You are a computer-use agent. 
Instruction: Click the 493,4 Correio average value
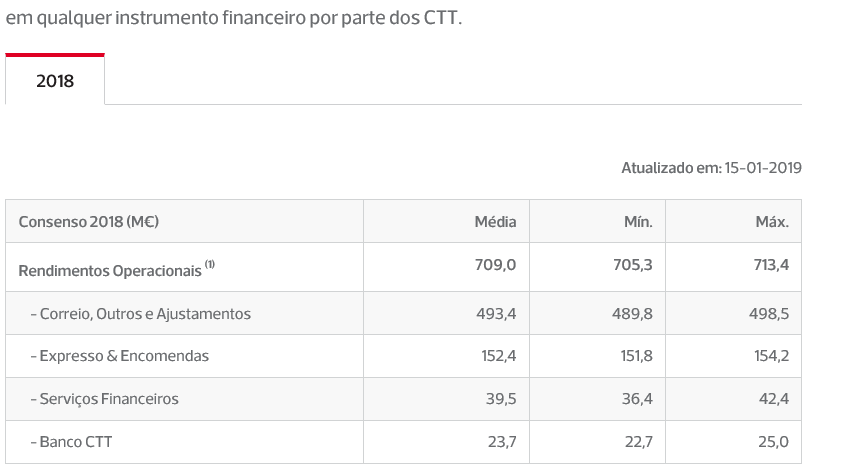click(496, 314)
